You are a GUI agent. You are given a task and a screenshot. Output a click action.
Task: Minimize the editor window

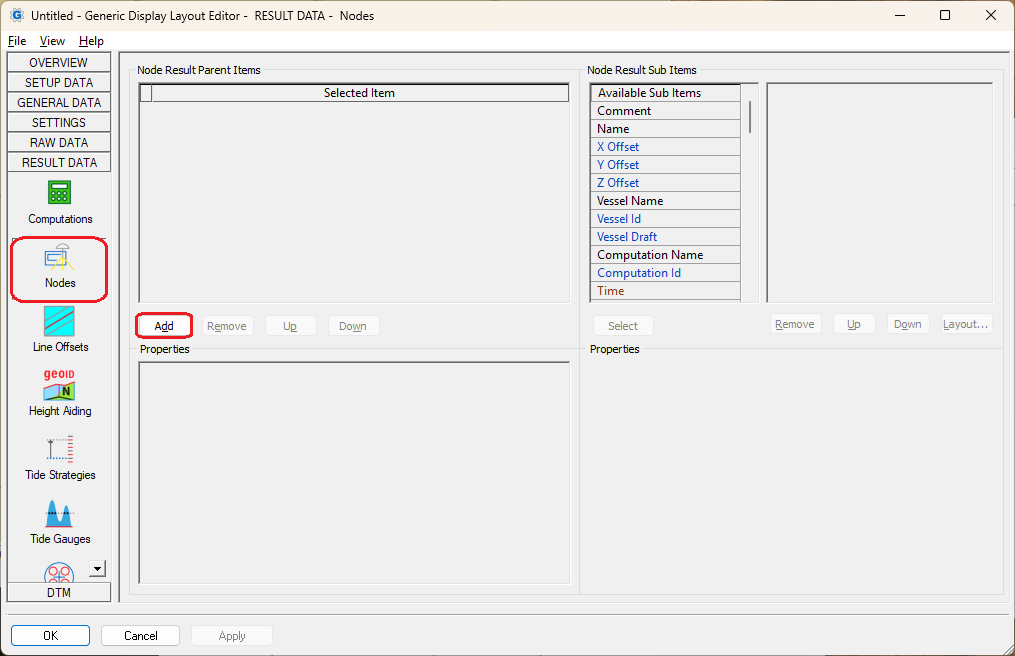tap(900, 15)
